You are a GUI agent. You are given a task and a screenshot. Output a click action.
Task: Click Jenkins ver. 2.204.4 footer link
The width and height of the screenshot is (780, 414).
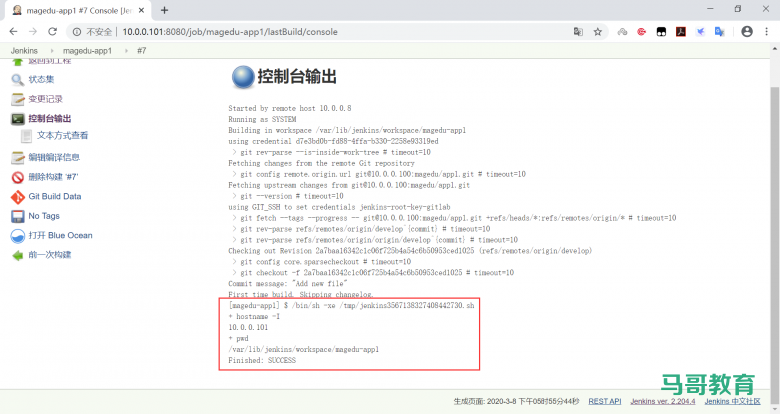tap(663, 401)
